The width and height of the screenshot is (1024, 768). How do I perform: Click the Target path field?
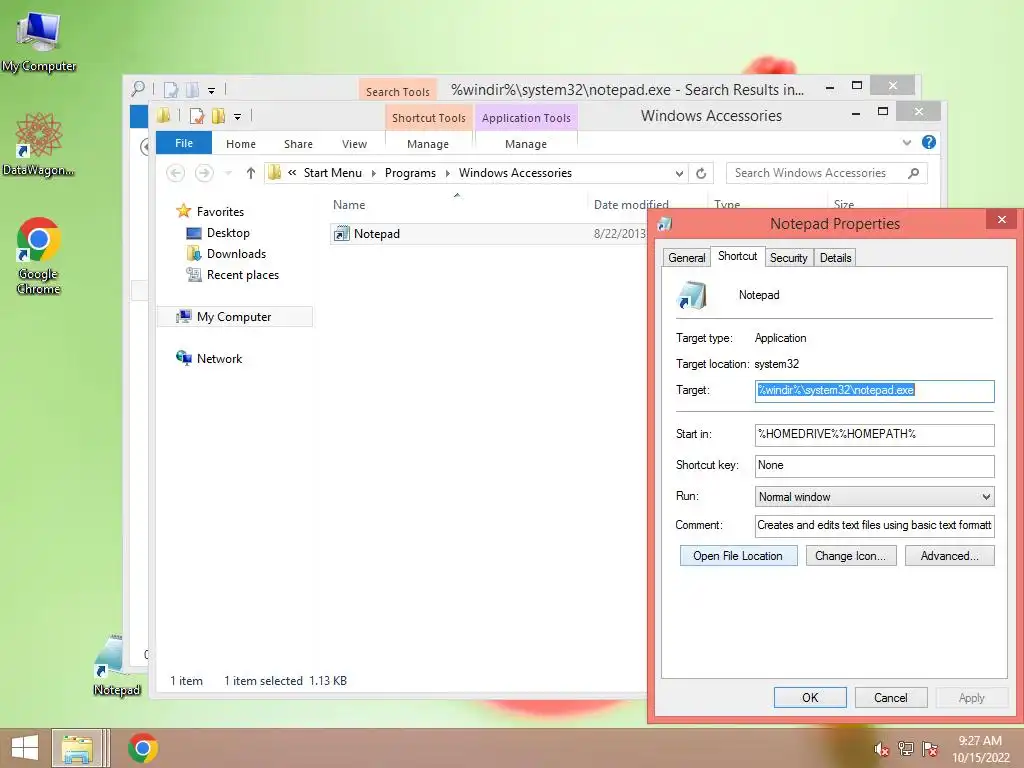coord(874,391)
